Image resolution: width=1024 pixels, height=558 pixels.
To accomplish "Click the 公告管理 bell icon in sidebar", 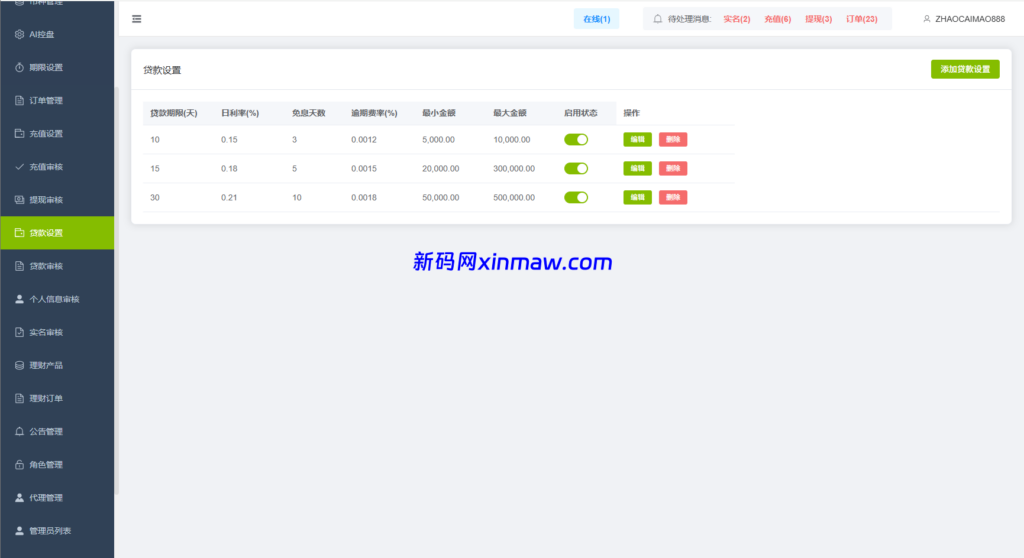I will [x=19, y=431].
